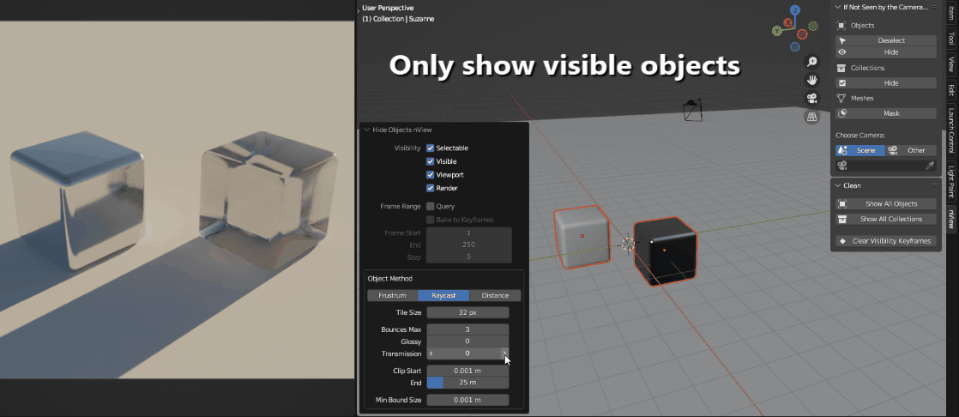The image size is (959, 417).
Task: Click the eyedropper in the camera field
Action: [x=929, y=165]
